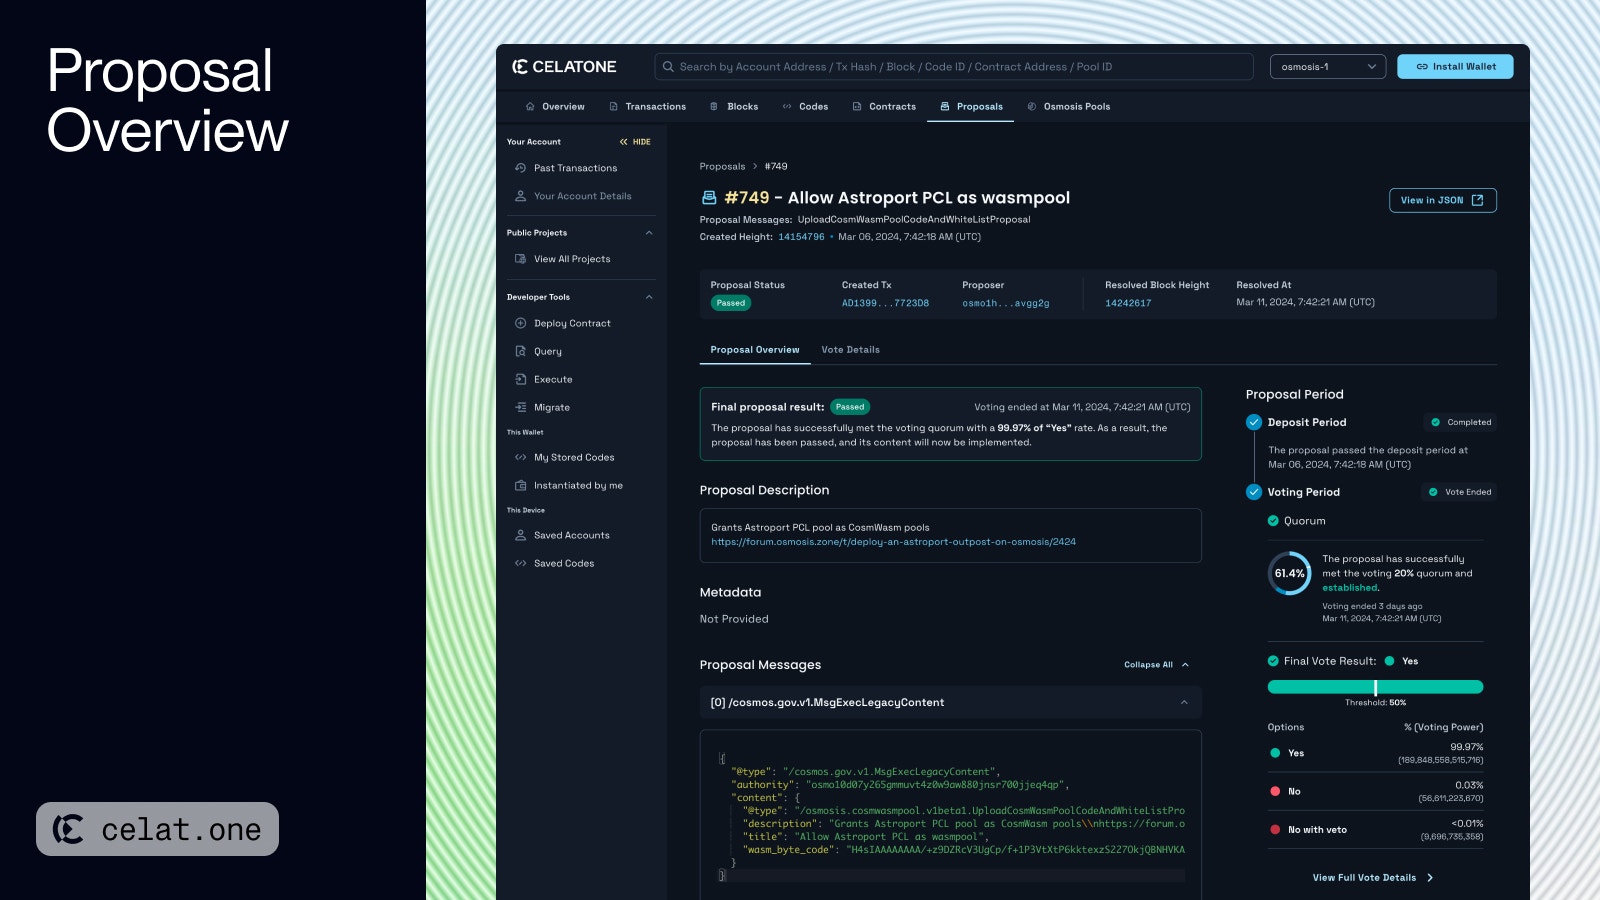This screenshot has height=900, width=1600.
Task: Switch to Vote Details tab
Action: pyautogui.click(x=850, y=350)
